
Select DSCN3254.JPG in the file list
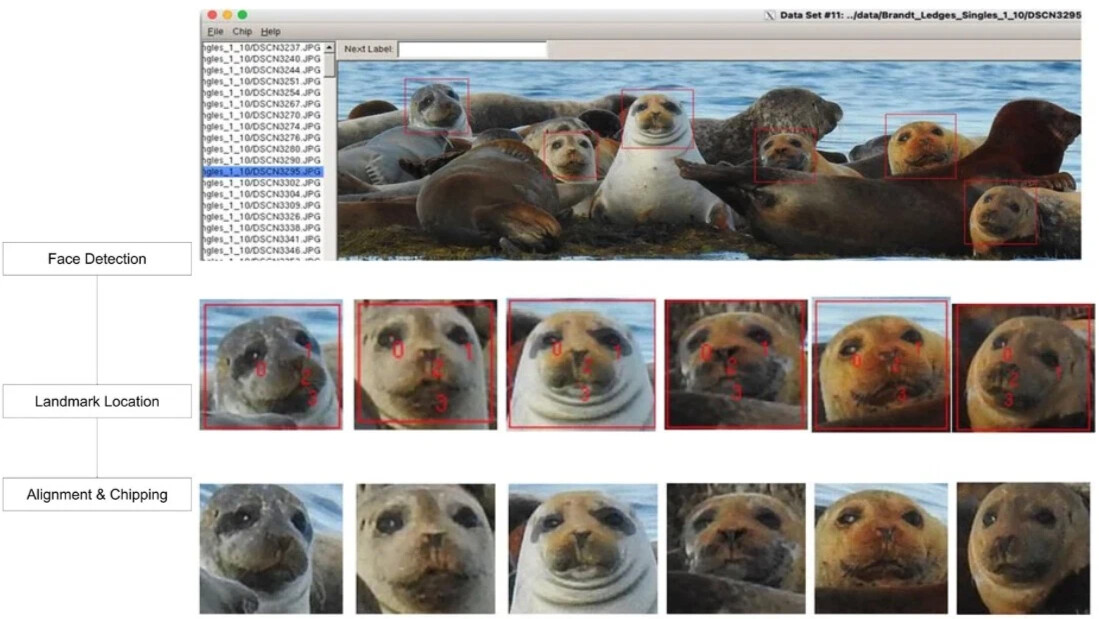pyautogui.click(x=262, y=93)
